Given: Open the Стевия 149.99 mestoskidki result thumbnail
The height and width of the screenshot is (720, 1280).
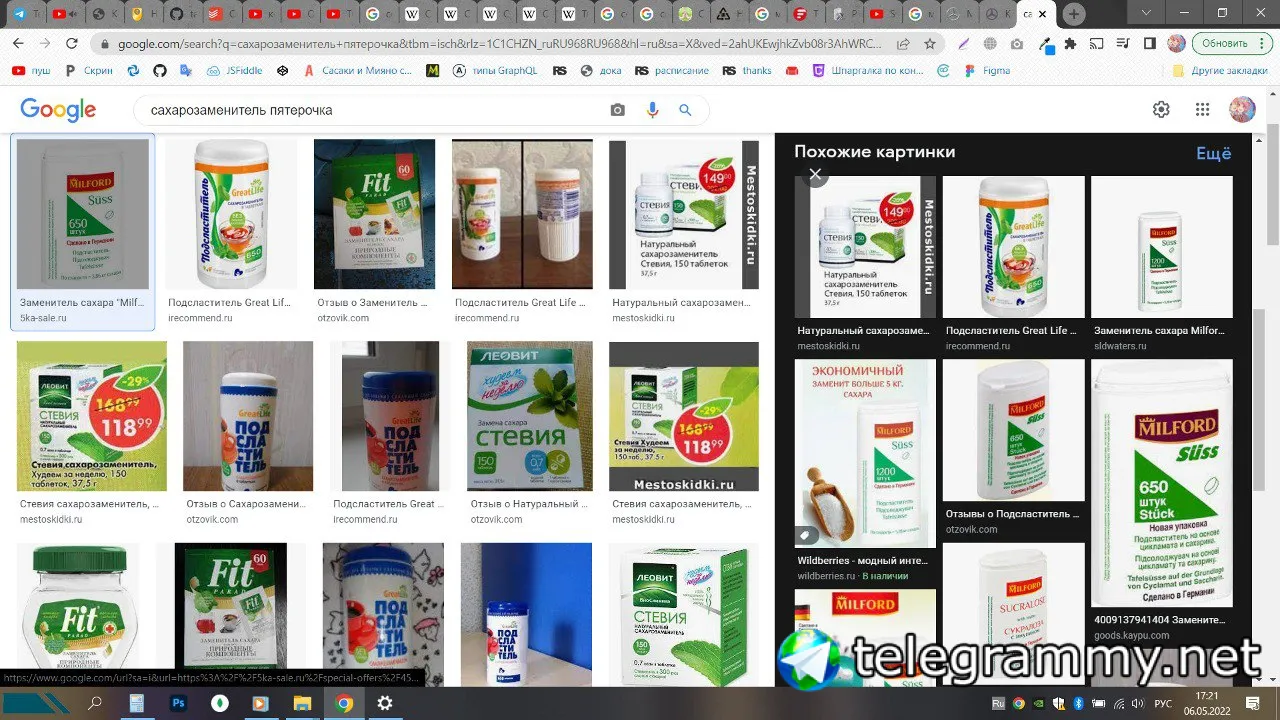Looking at the screenshot, I should pyautogui.click(x=684, y=214).
